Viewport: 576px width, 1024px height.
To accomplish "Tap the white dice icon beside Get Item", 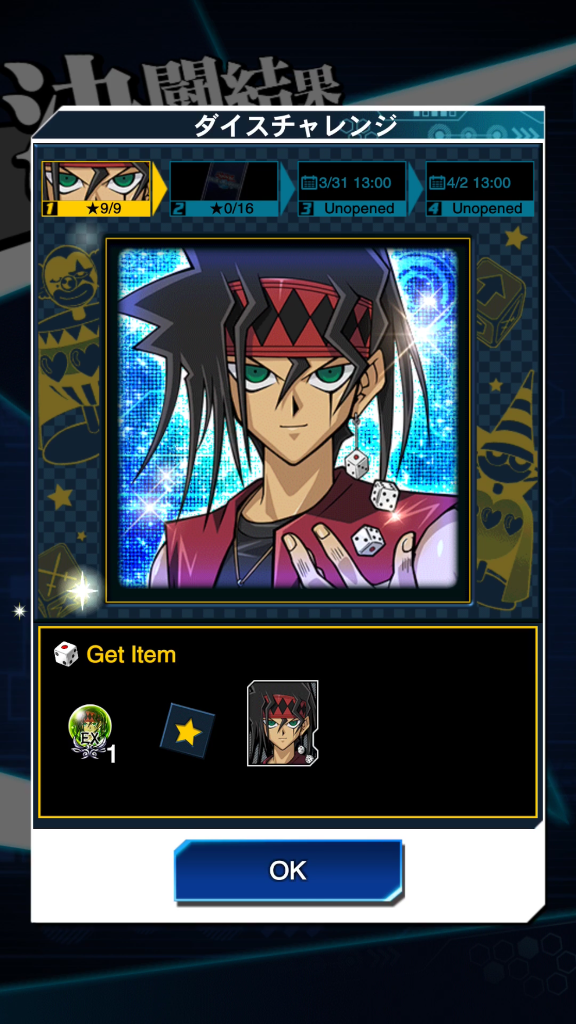I will click(66, 654).
